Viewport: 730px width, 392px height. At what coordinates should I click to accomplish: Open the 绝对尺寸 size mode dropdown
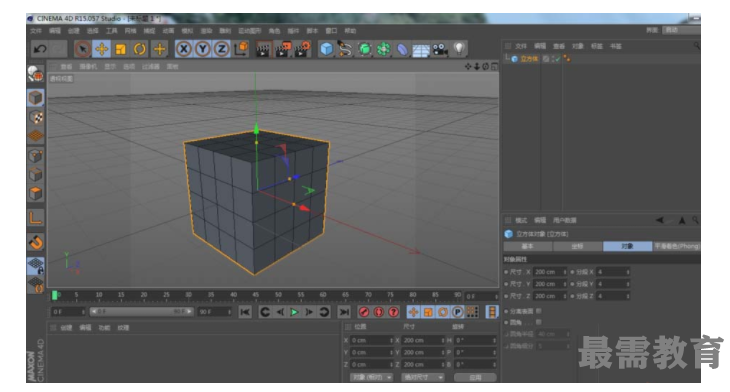point(423,377)
